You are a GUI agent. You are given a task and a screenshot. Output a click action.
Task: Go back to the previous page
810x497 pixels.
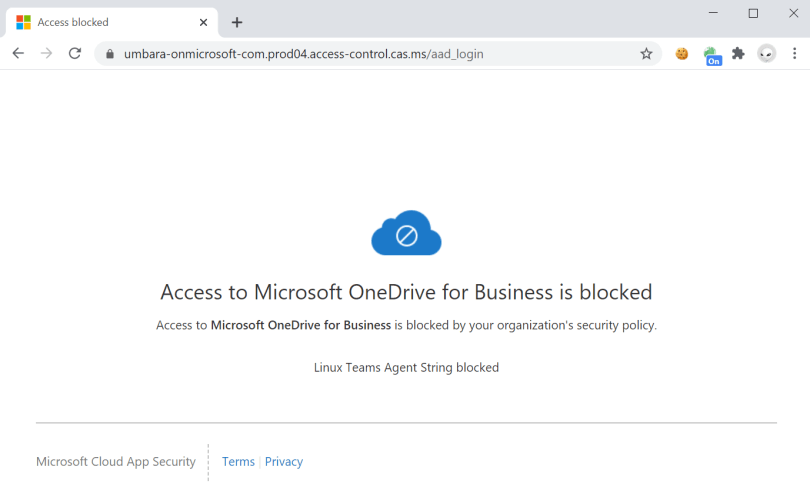click(x=18, y=54)
